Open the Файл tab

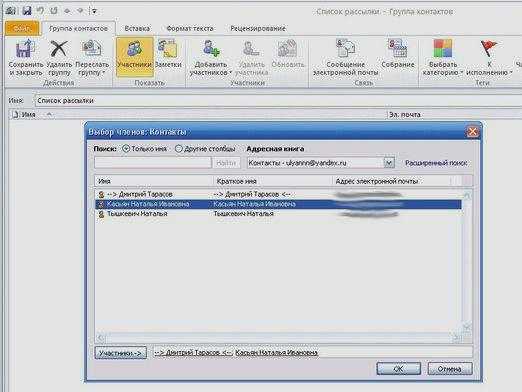(22, 28)
